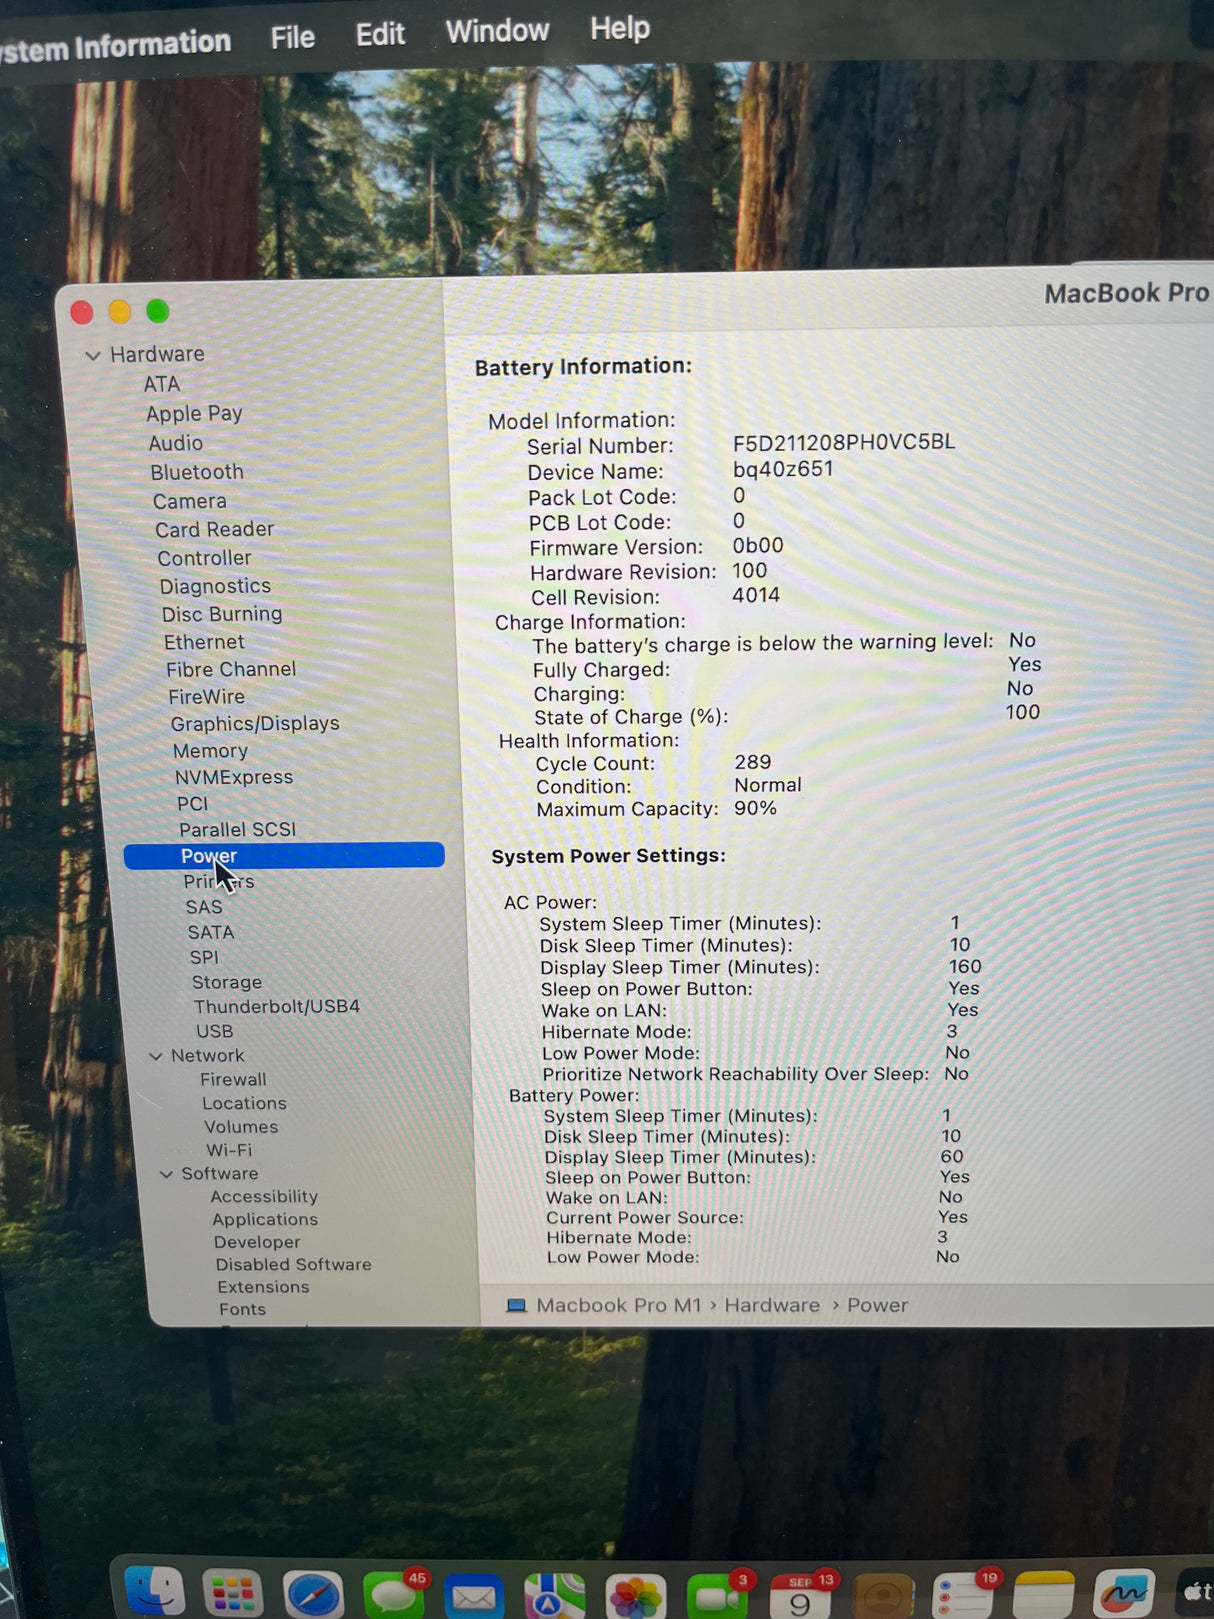Open Contacts from the dock
Viewport: 1214px width, 1619px height.
point(883,1596)
